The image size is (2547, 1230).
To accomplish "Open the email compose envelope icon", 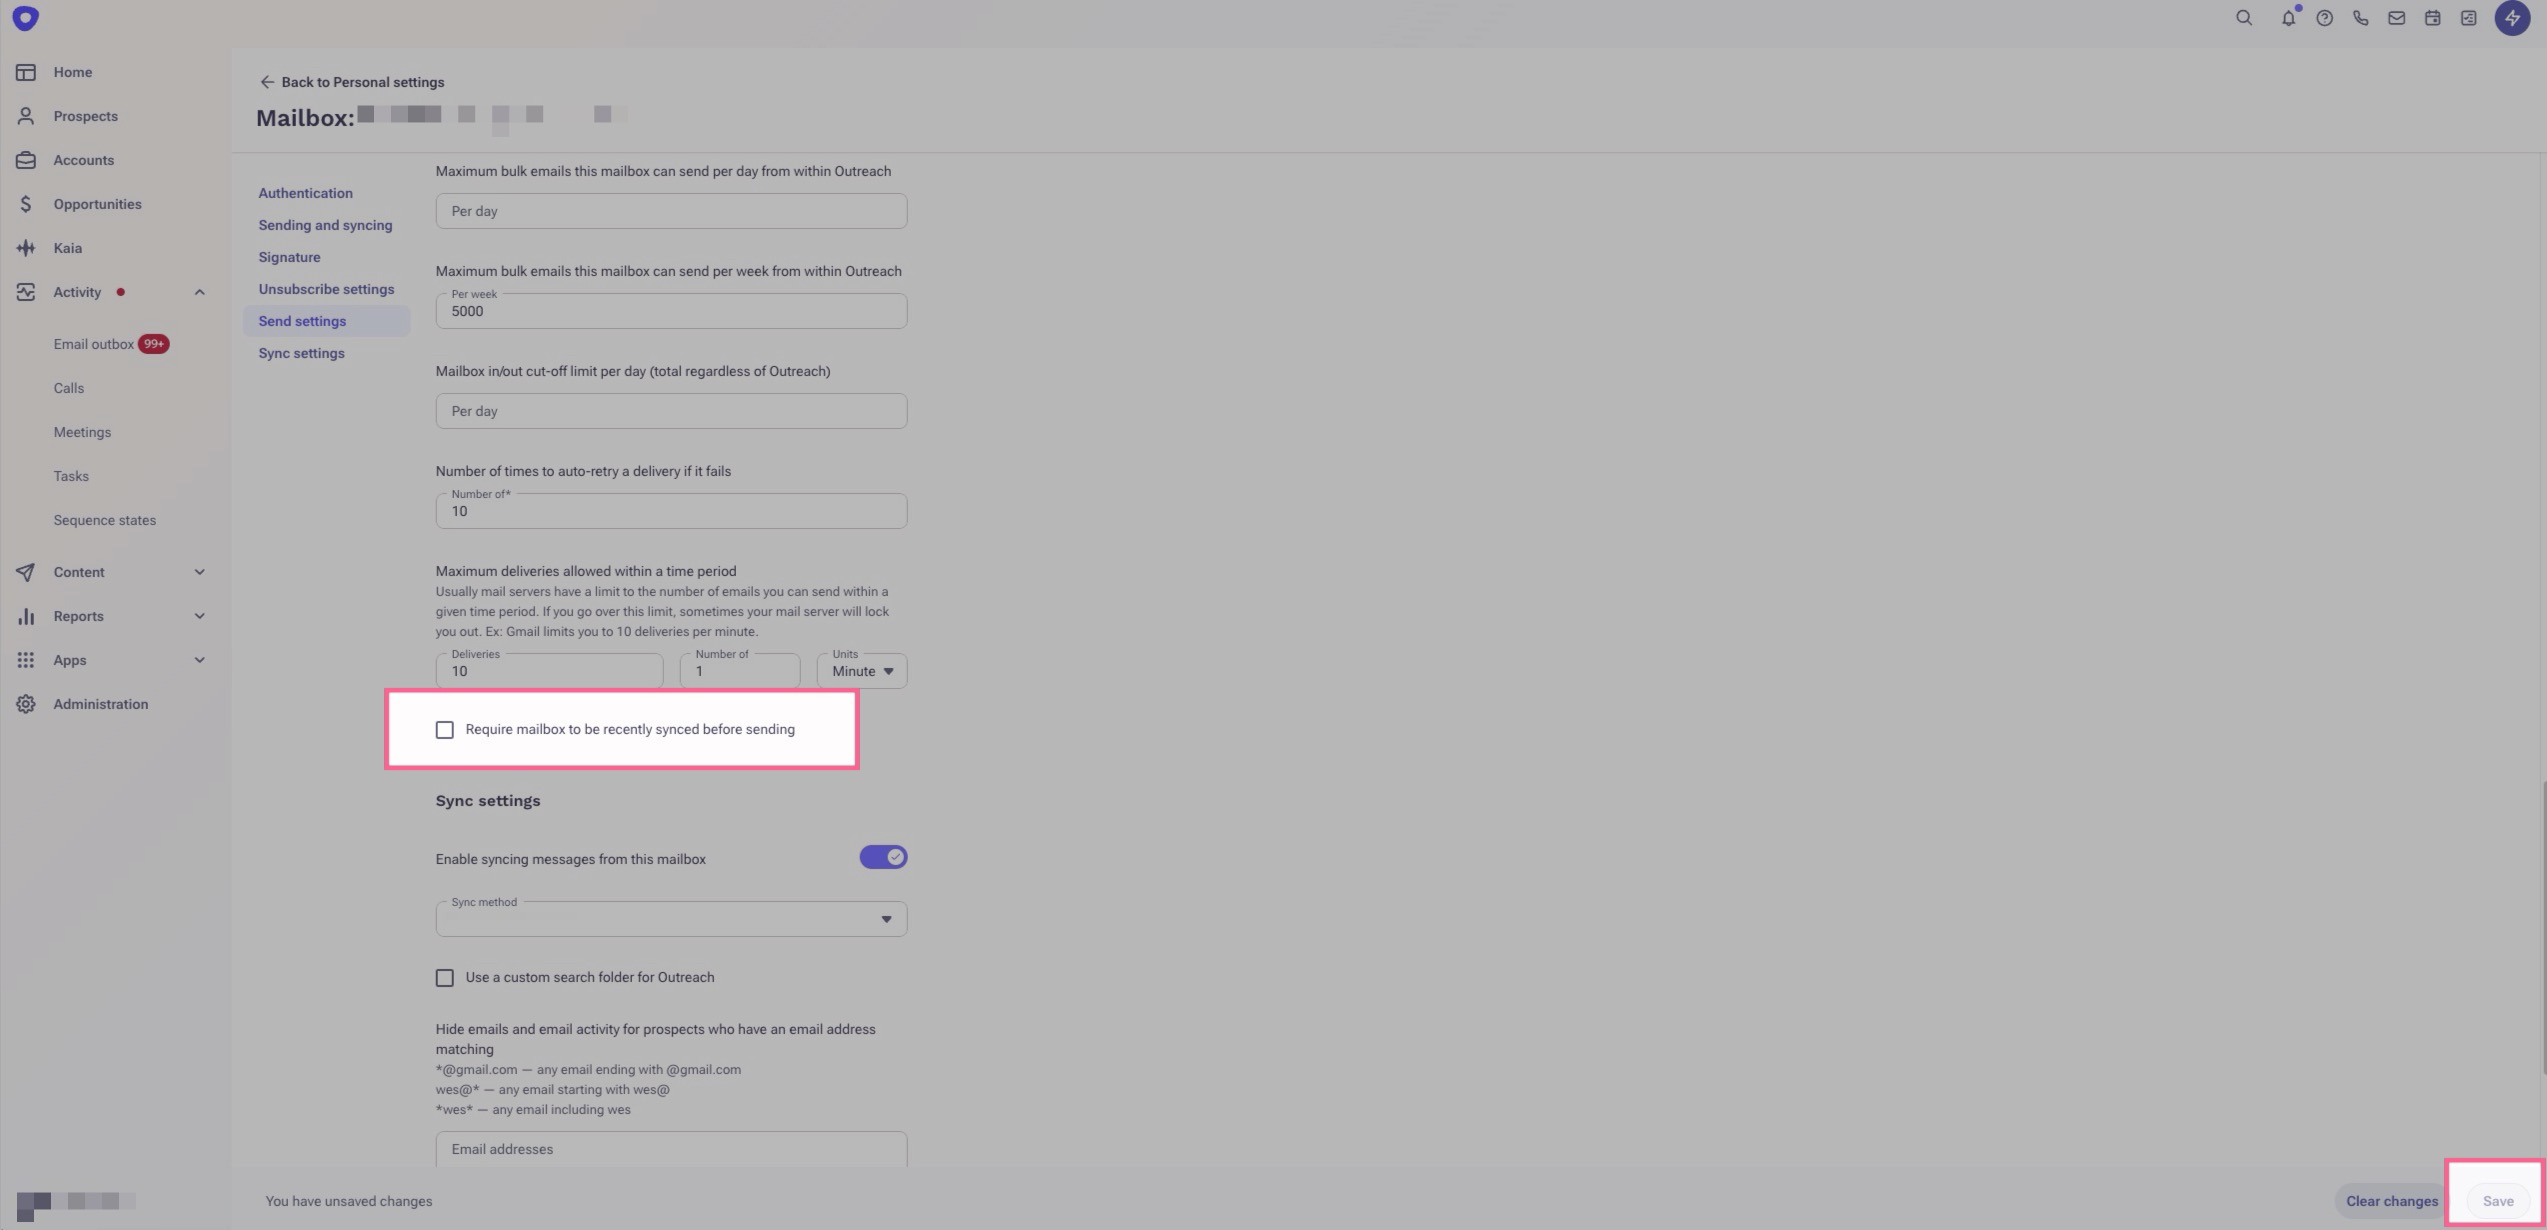I will coord(2396,18).
